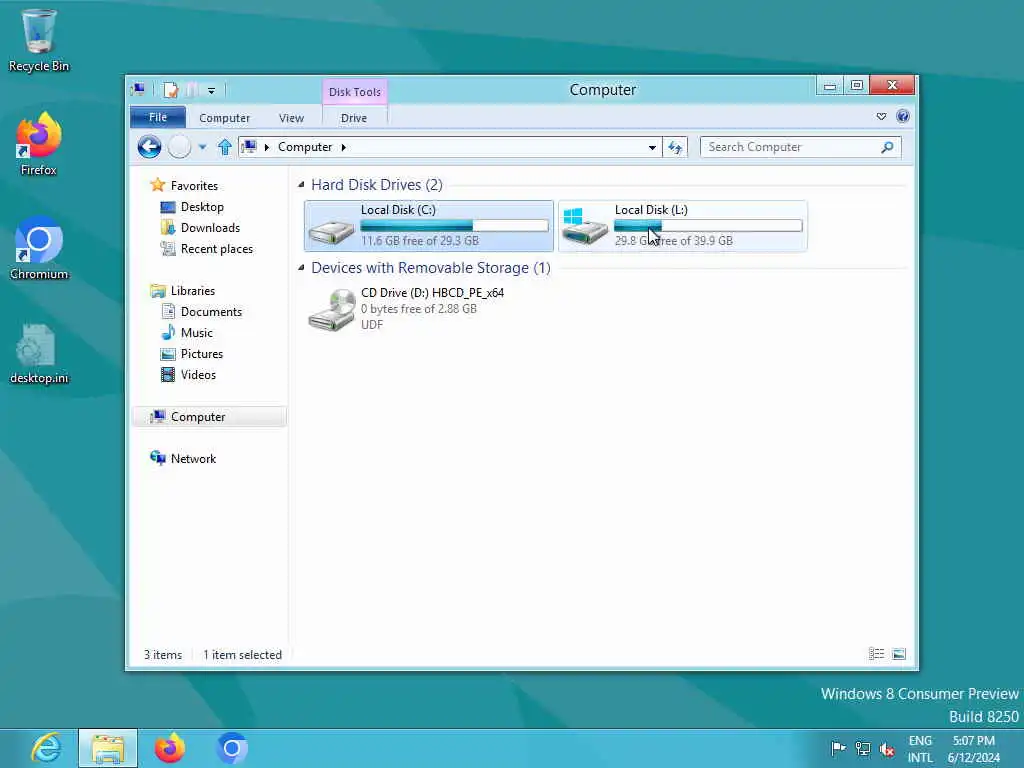
Task: Open Explorer Help question mark icon
Action: click(903, 116)
